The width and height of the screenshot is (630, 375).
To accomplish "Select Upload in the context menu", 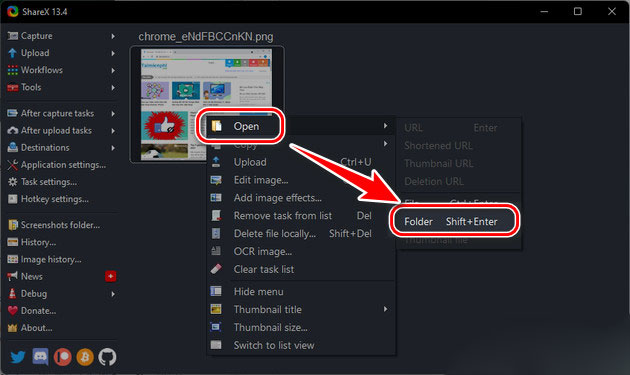I will [x=301, y=162].
